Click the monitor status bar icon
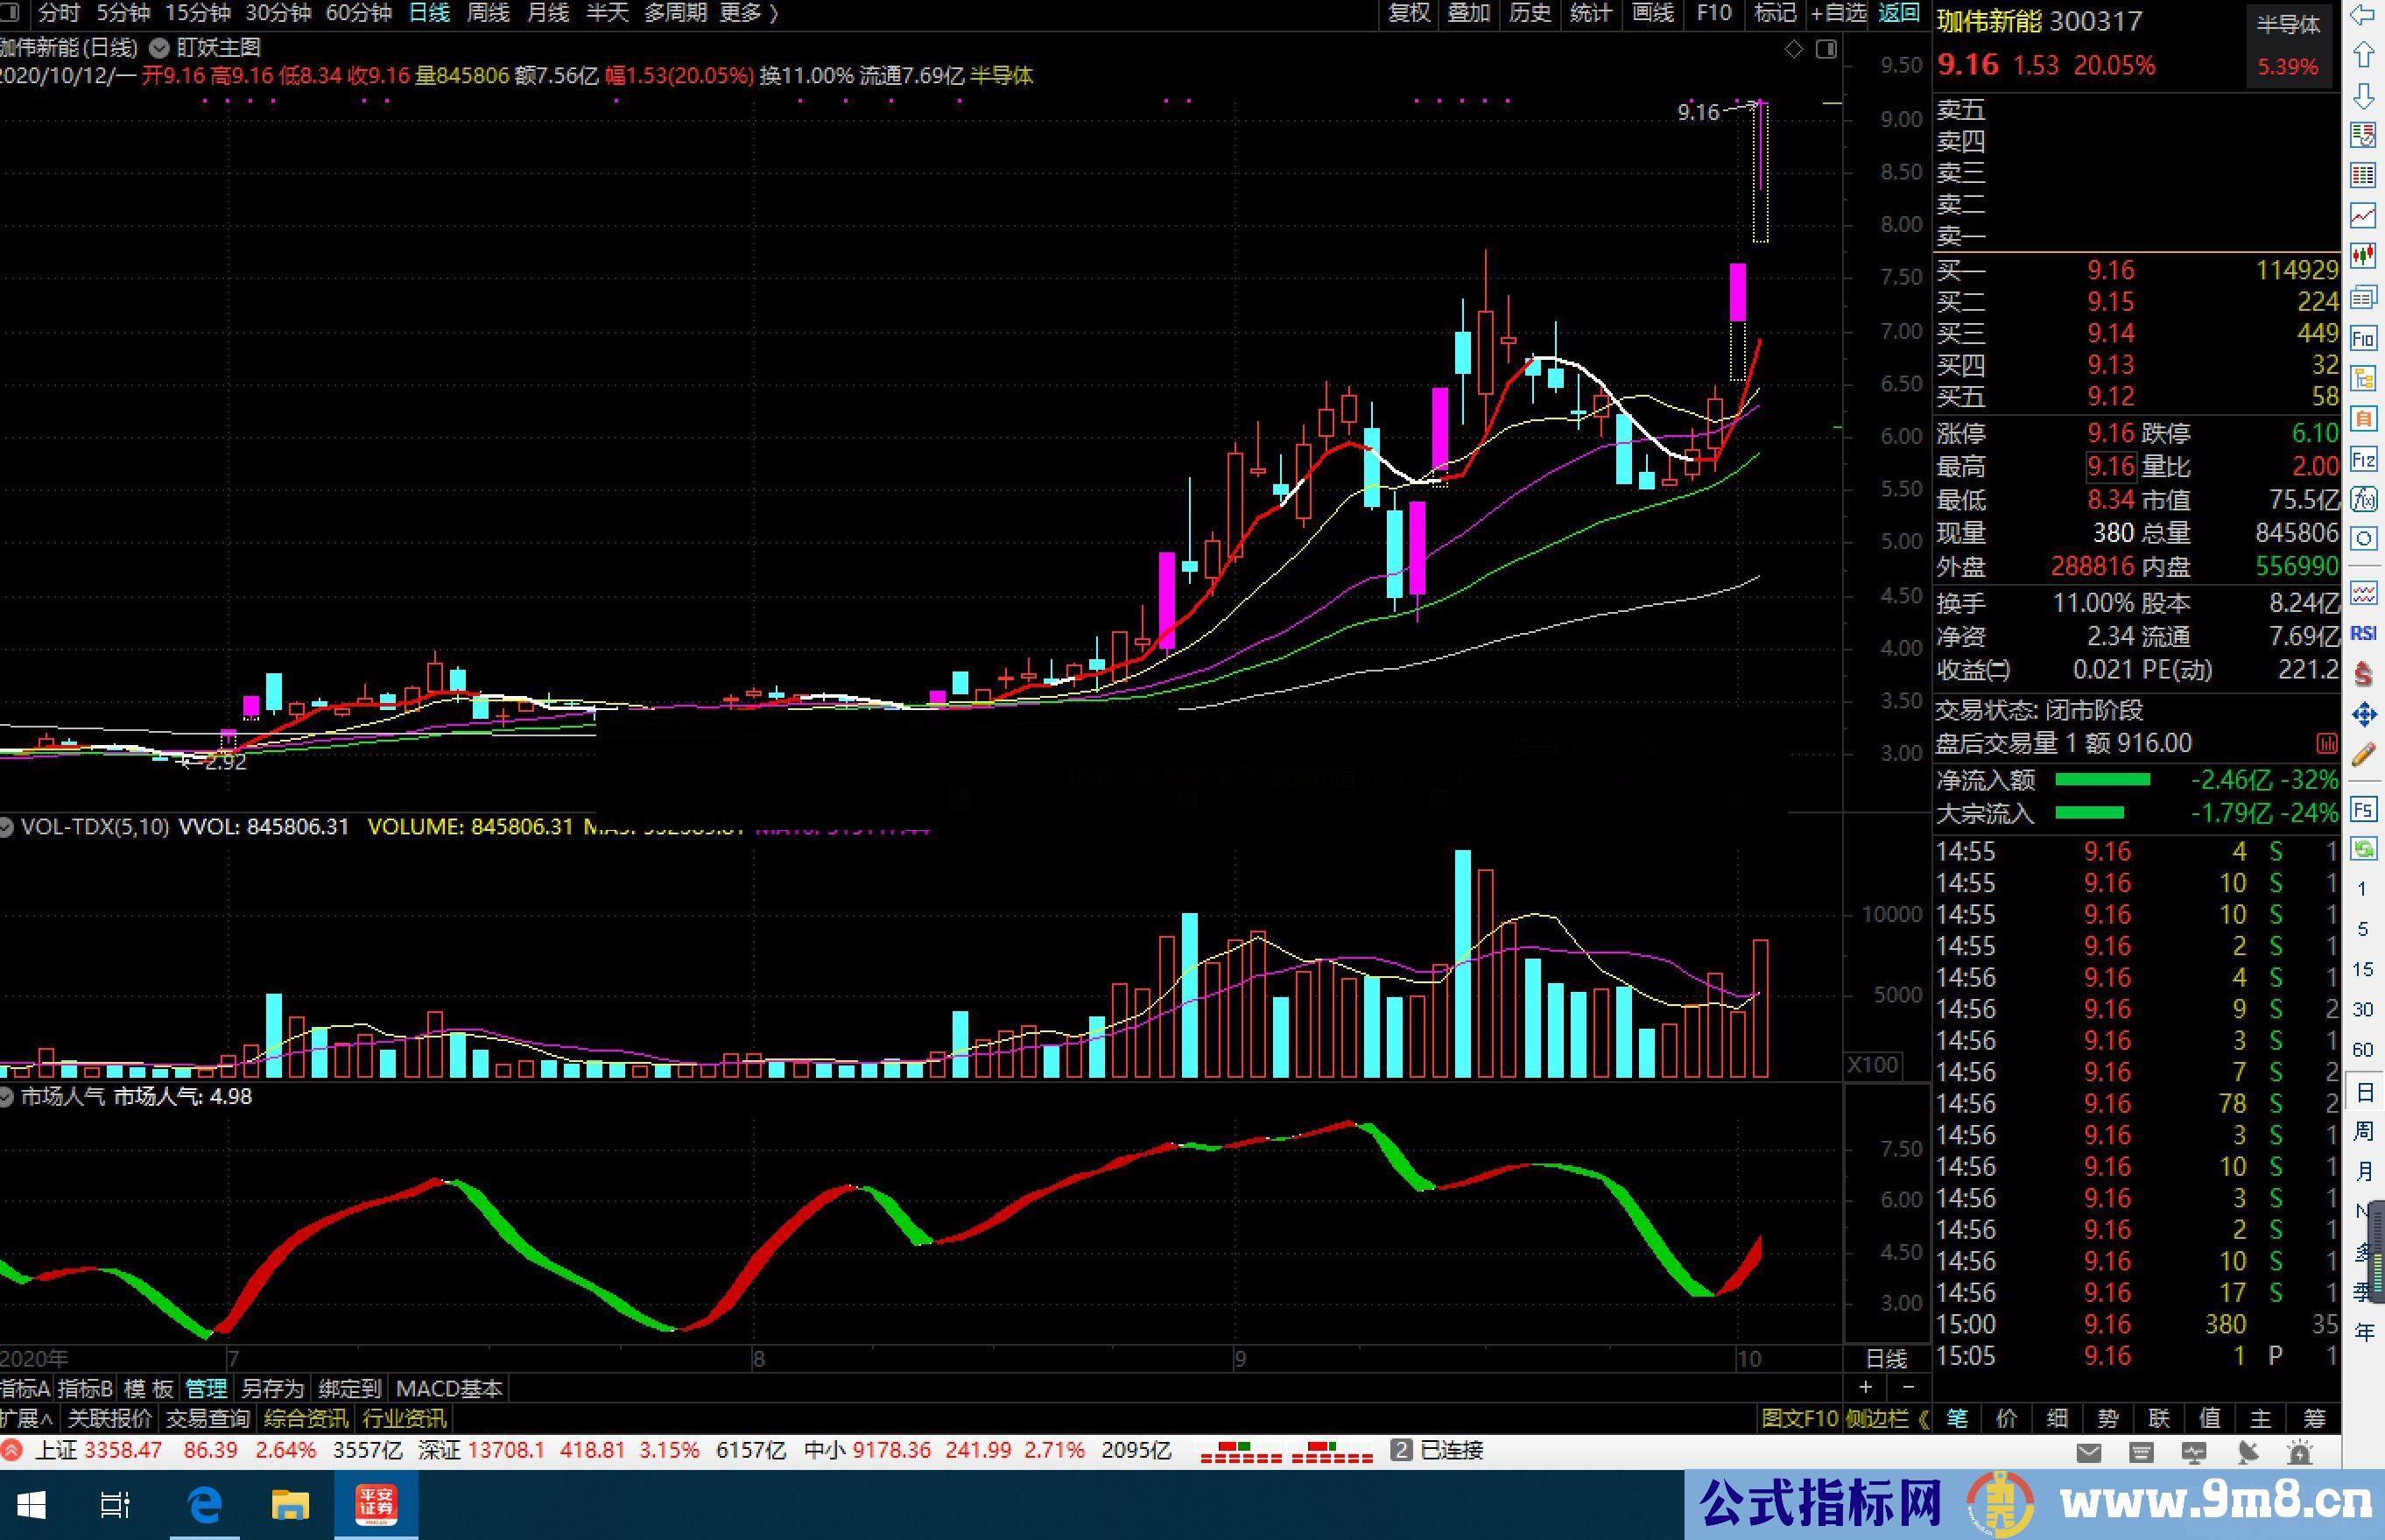 [2194, 1452]
